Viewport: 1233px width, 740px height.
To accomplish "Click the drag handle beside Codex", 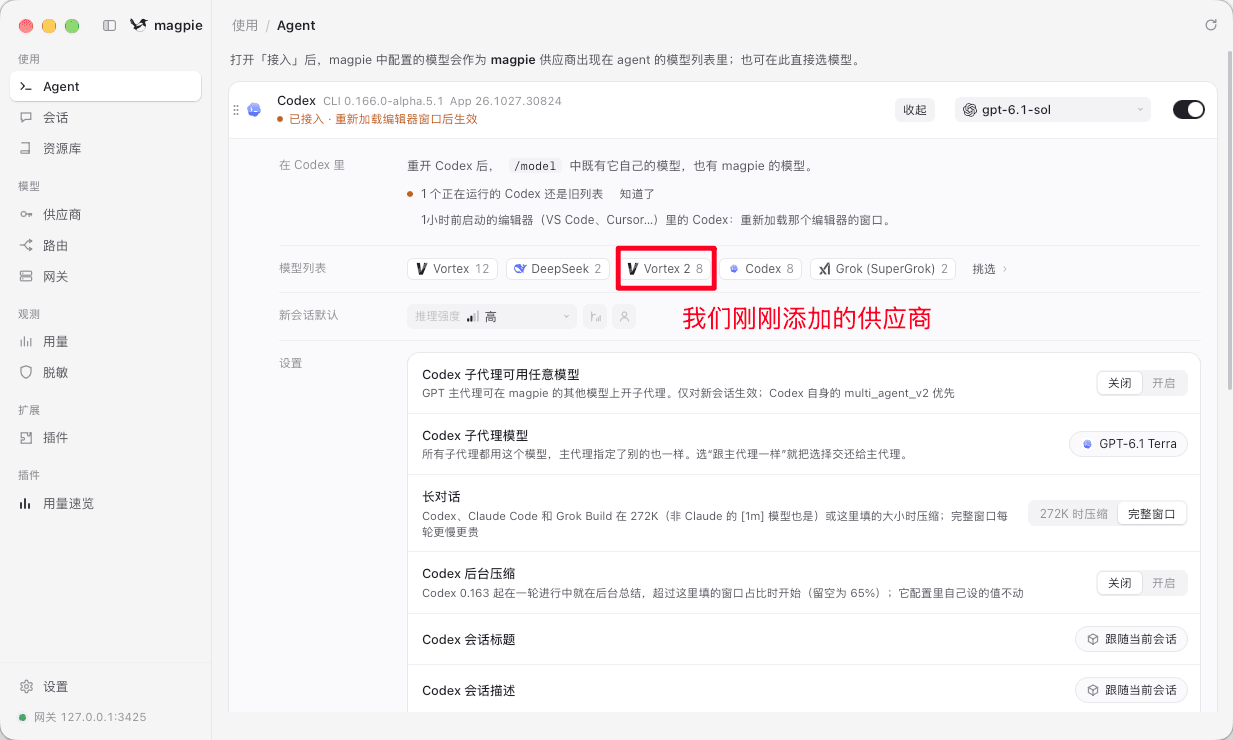I will click(236, 110).
